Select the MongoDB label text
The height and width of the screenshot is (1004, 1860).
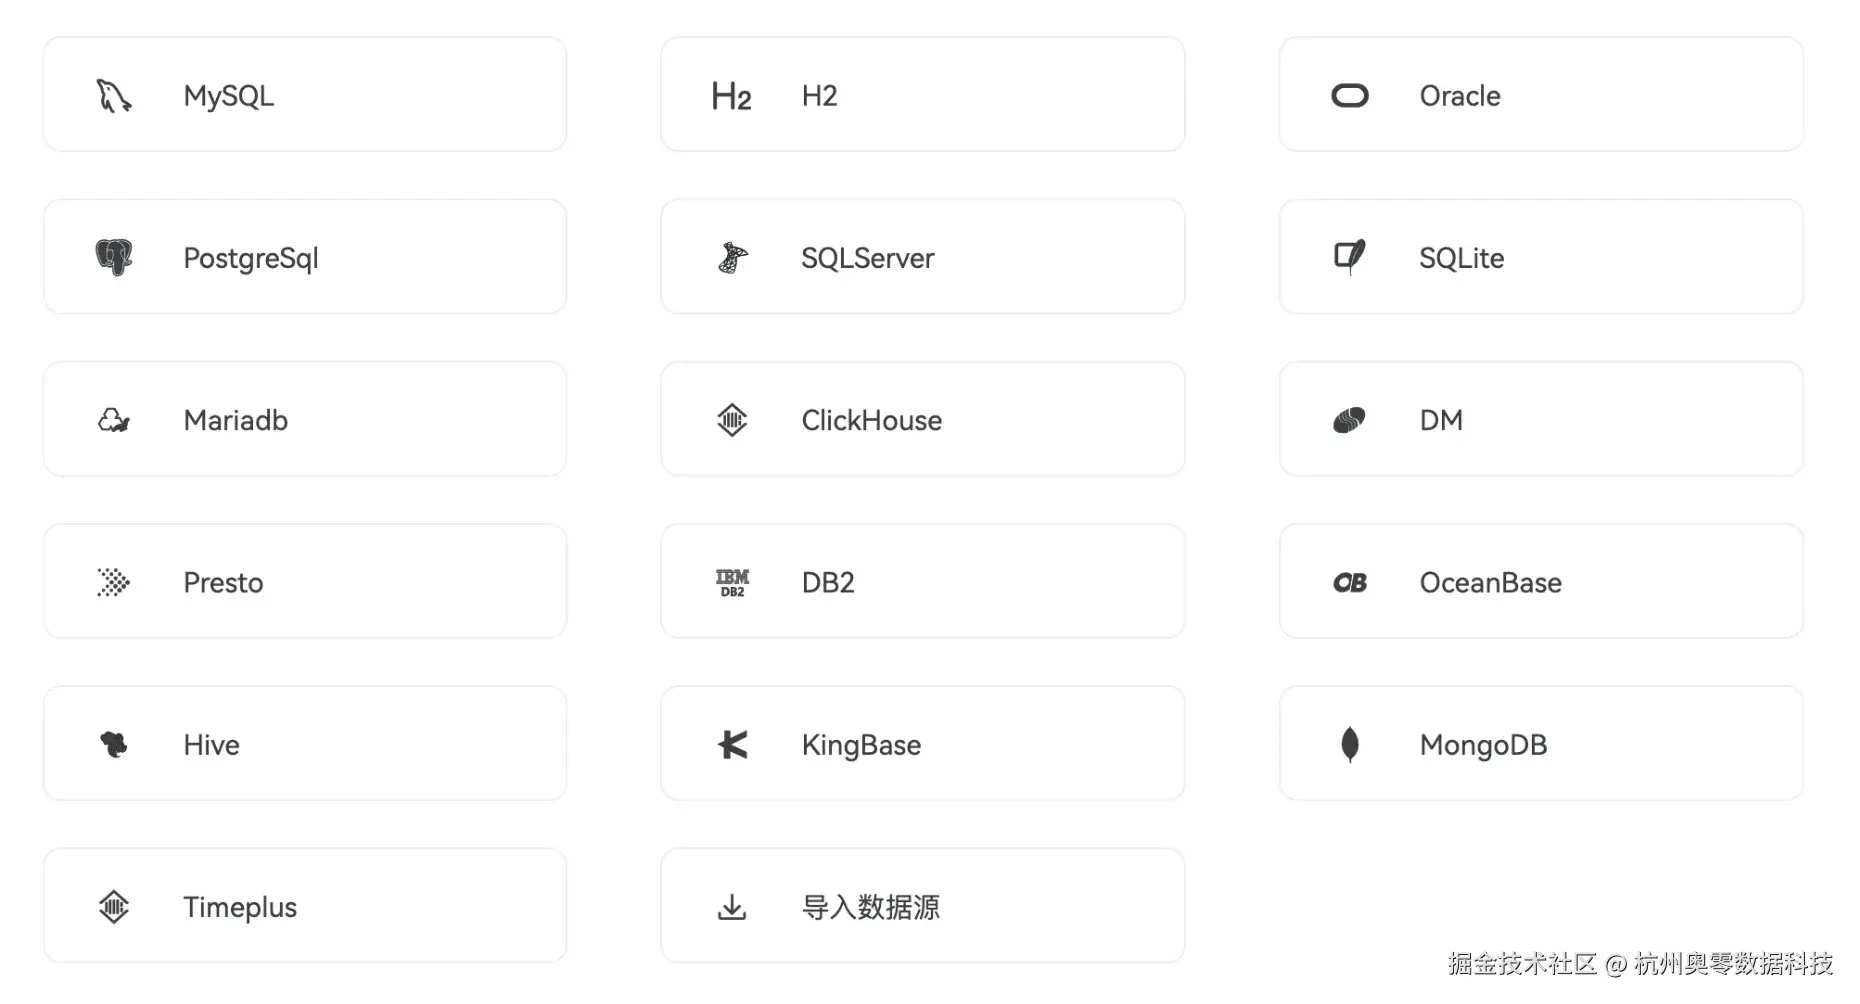[1484, 745]
